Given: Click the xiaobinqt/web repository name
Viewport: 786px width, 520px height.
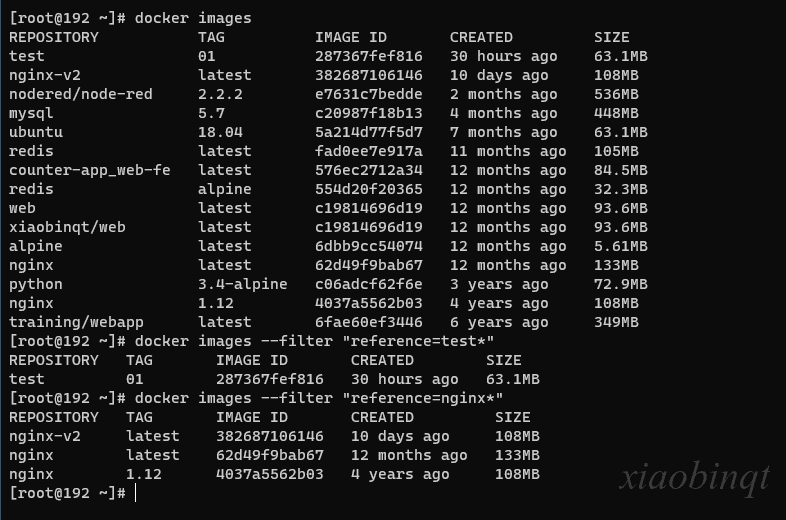Looking at the screenshot, I should (67, 227).
